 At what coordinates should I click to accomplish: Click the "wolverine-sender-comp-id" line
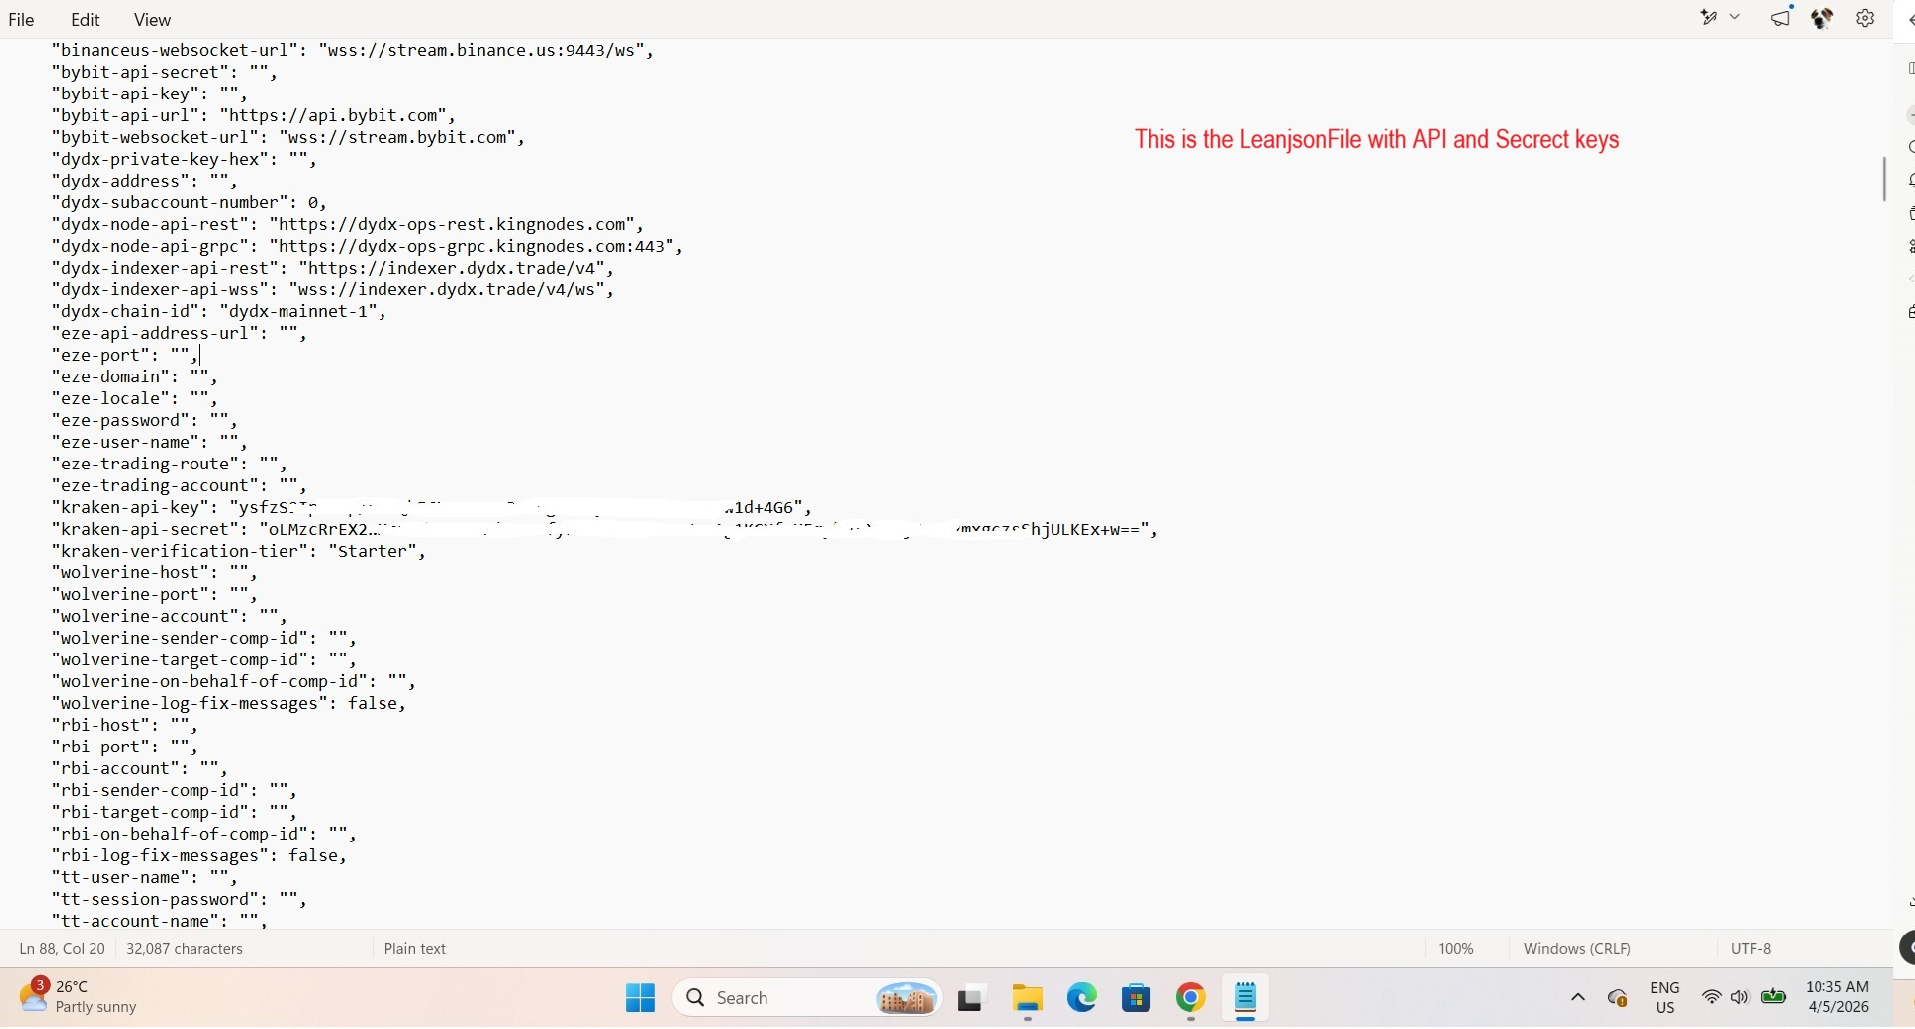pyautogui.click(x=204, y=638)
